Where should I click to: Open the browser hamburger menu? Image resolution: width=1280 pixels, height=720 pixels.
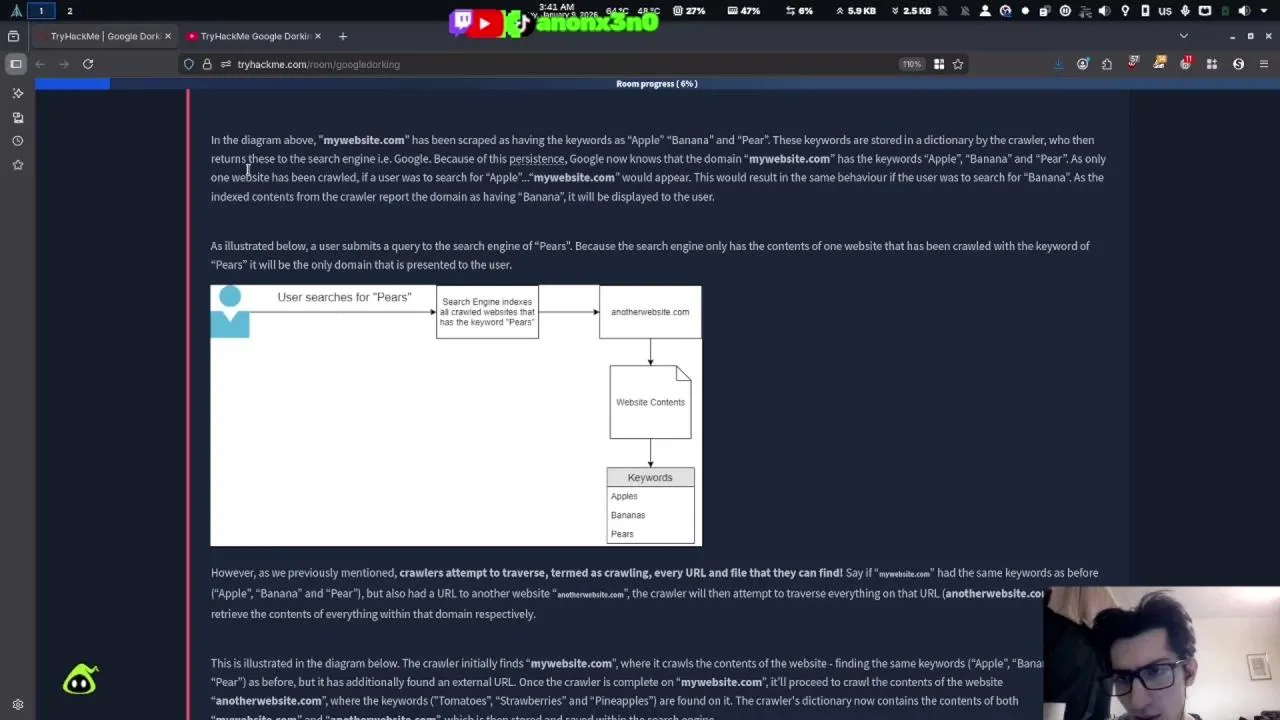tap(1264, 64)
